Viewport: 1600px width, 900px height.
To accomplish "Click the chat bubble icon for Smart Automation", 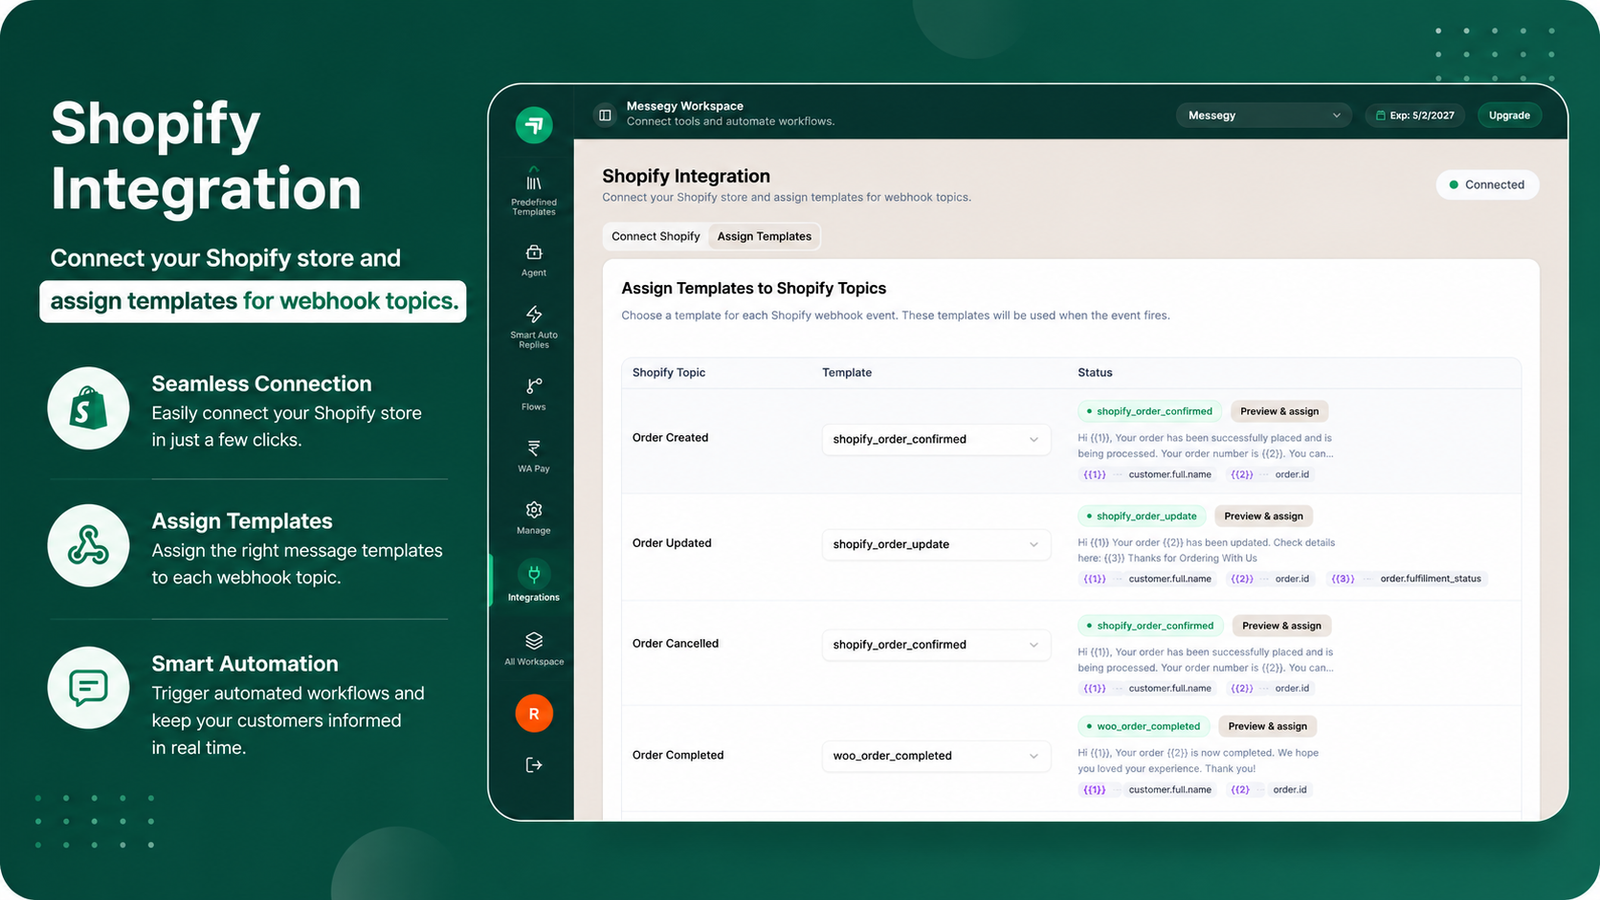I will (88, 688).
